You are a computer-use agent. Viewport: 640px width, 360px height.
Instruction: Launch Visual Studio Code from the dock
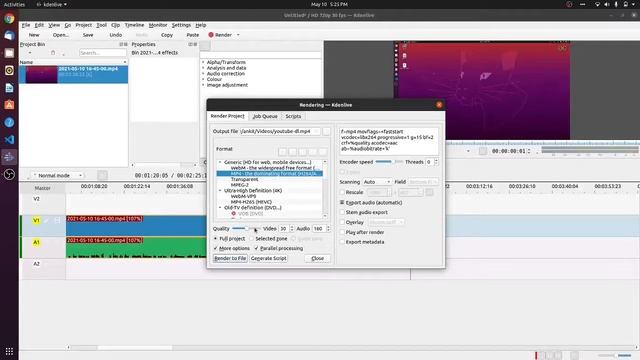pos(9,140)
